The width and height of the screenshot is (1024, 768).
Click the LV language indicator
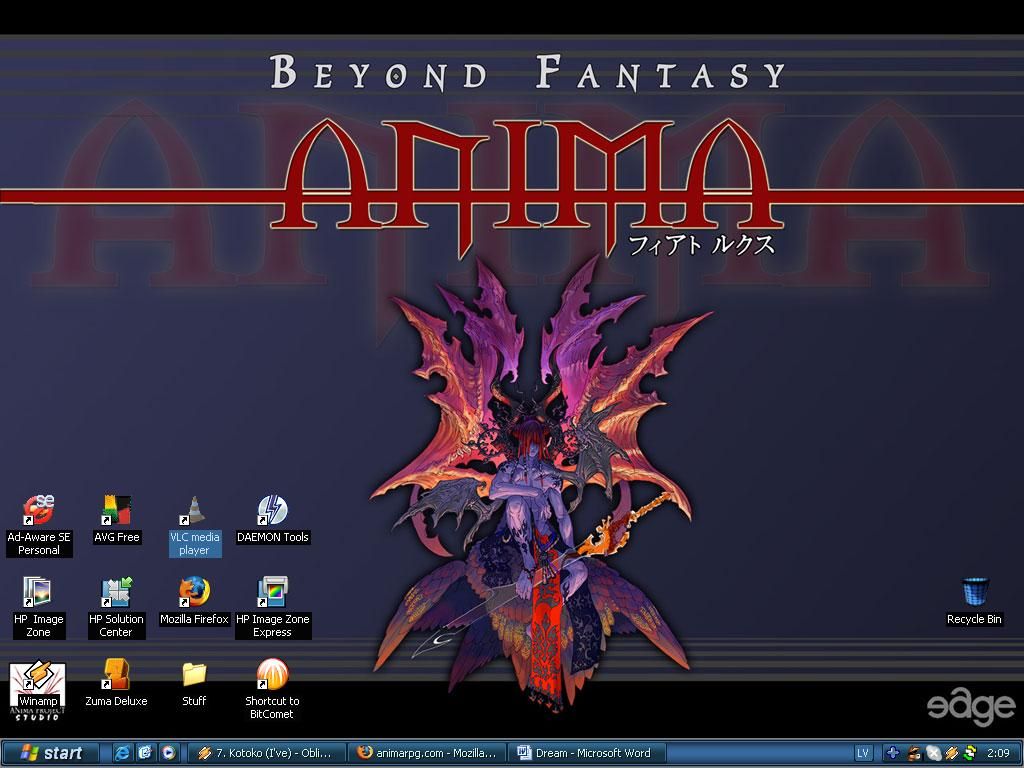coord(863,753)
